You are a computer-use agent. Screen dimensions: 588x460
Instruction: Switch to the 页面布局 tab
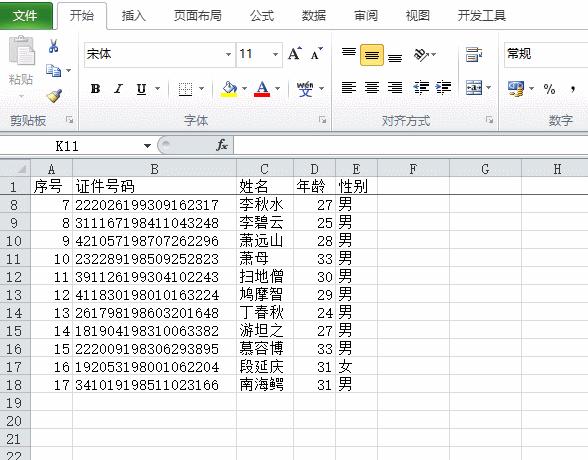pyautogui.click(x=198, y=16)
